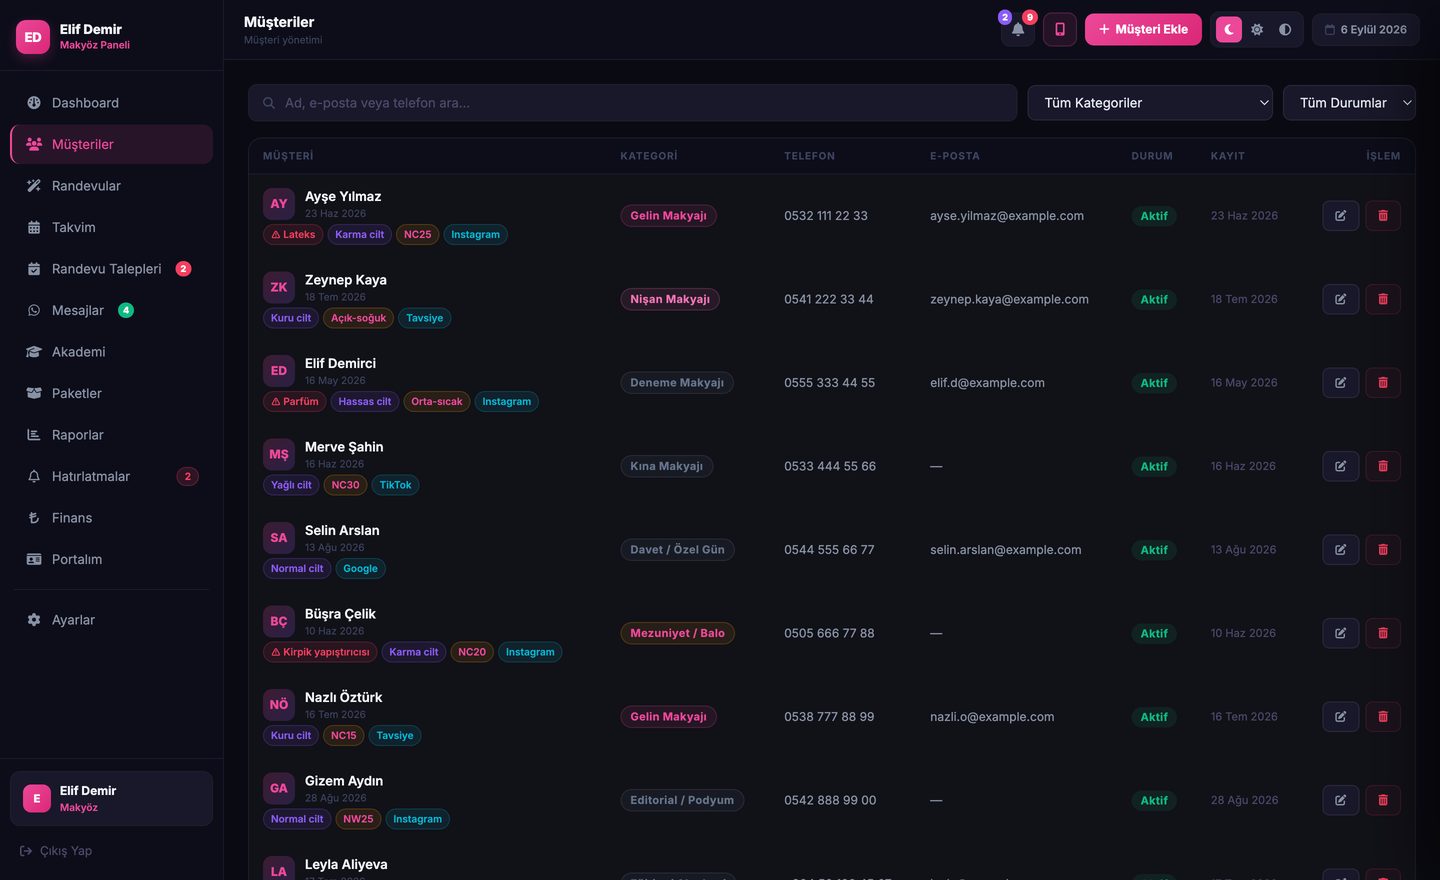
Task: Open Müşteriler sidebar item
Action: click(x=111, y=144)
